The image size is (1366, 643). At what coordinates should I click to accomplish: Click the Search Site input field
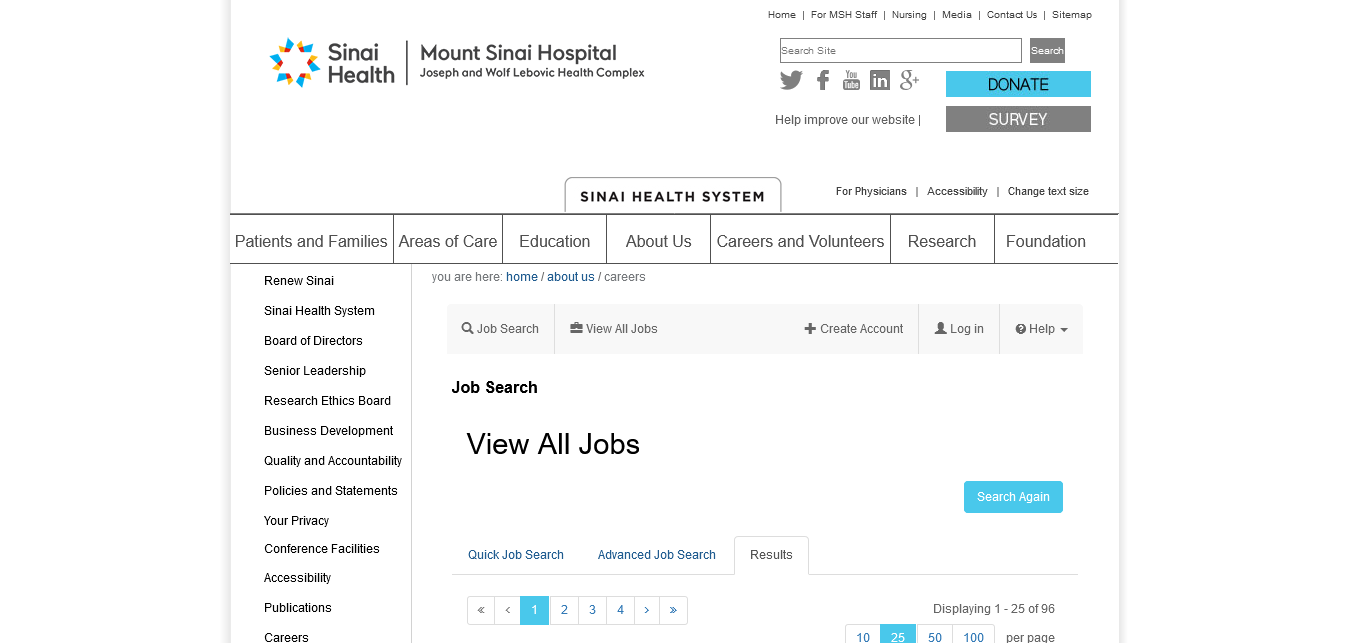coord(900,51)
